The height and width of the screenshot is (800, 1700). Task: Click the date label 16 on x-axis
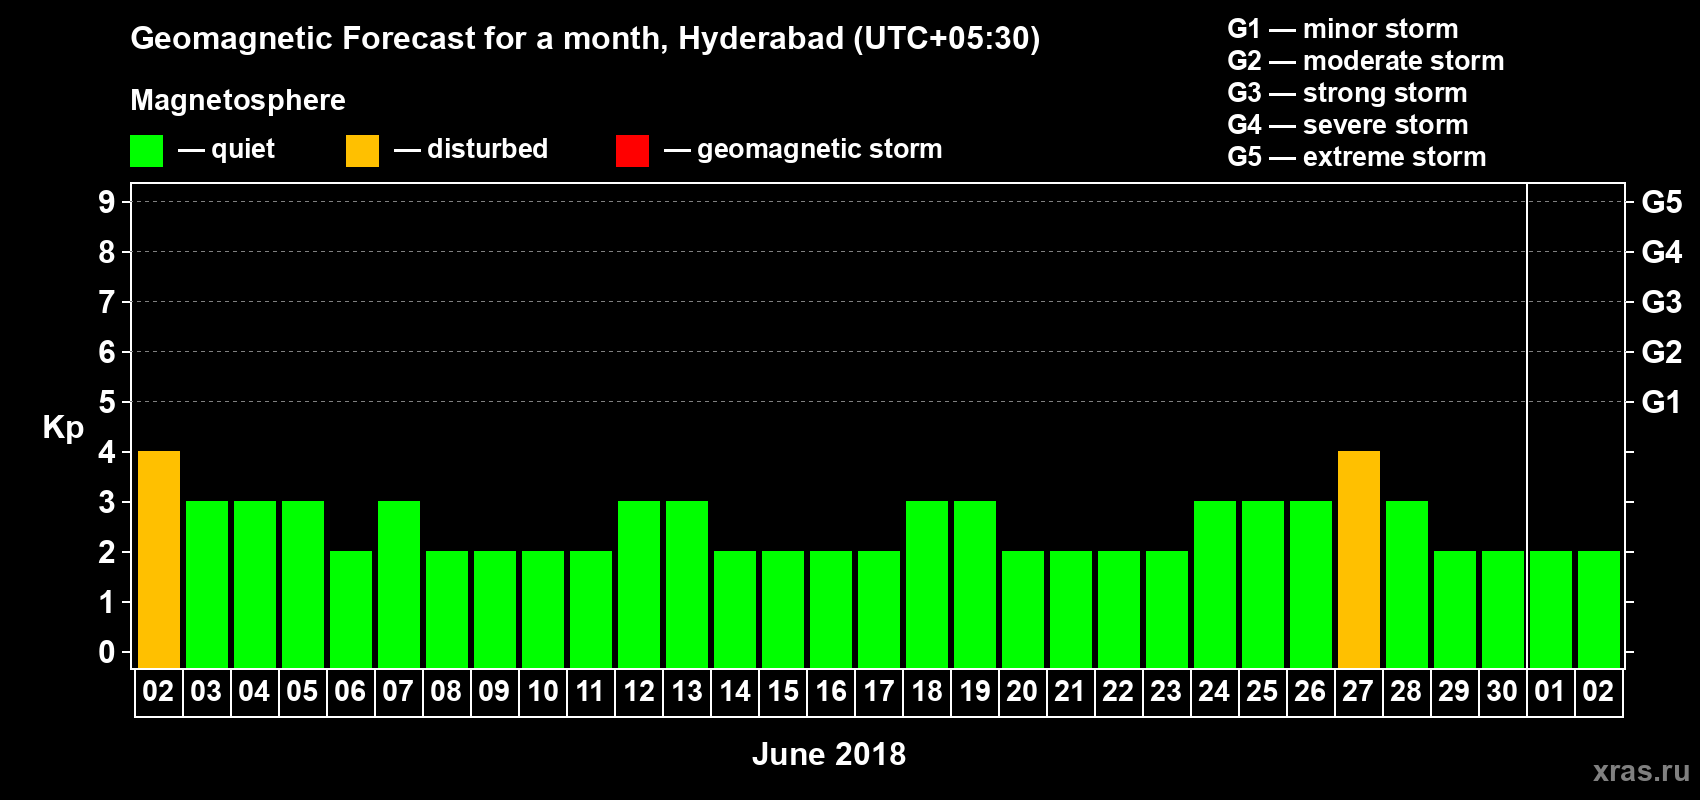tap(830, 692)
